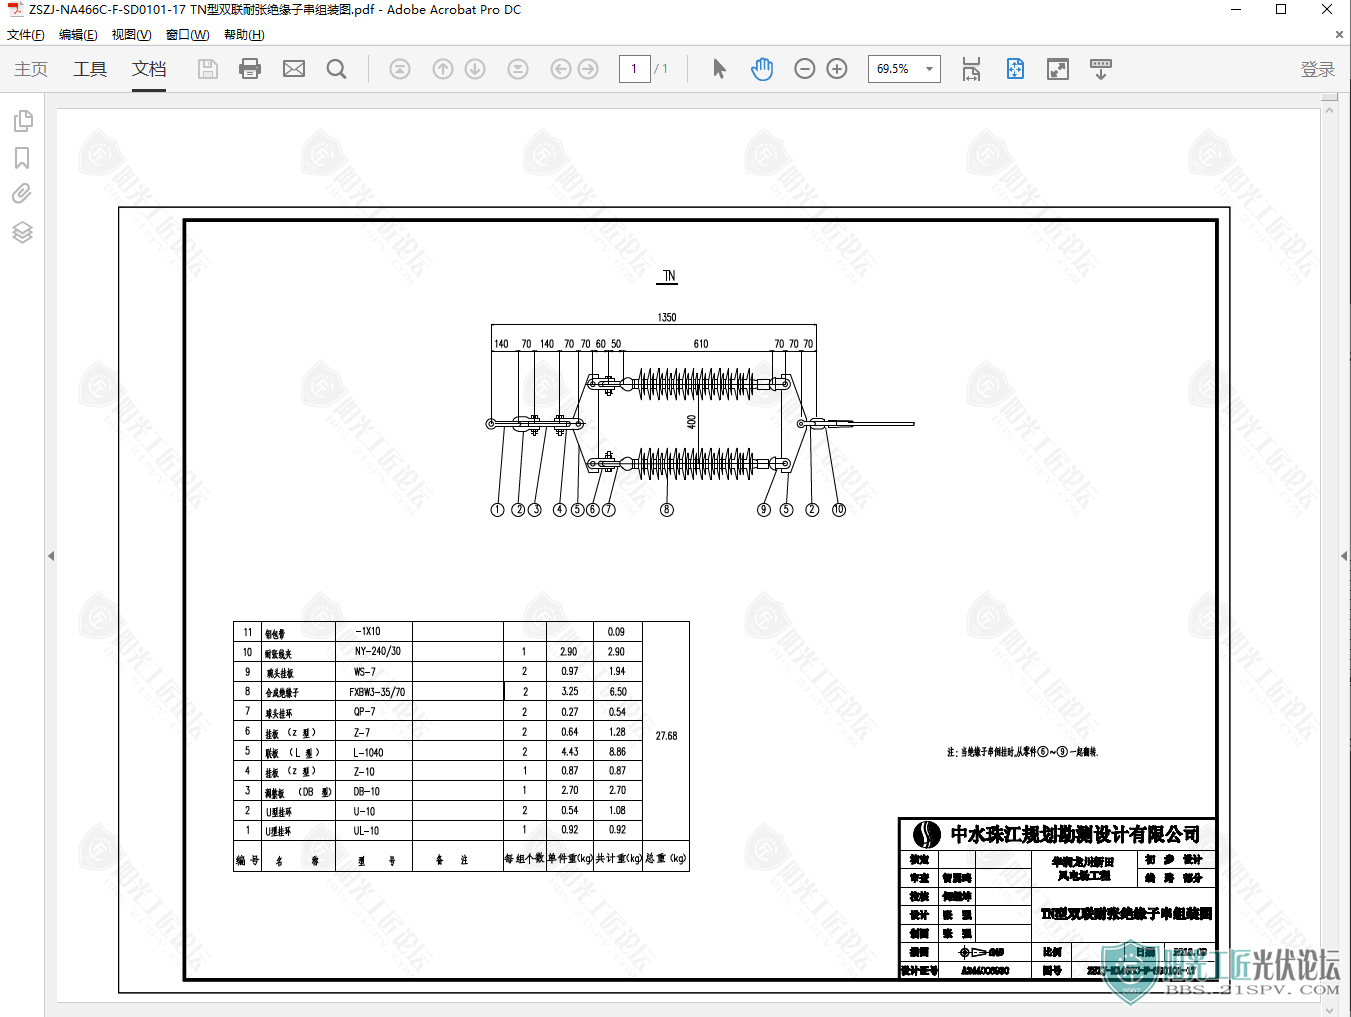Open attachments paperclip panel
Screen dimensions: 1351x1017
(22, 194)
